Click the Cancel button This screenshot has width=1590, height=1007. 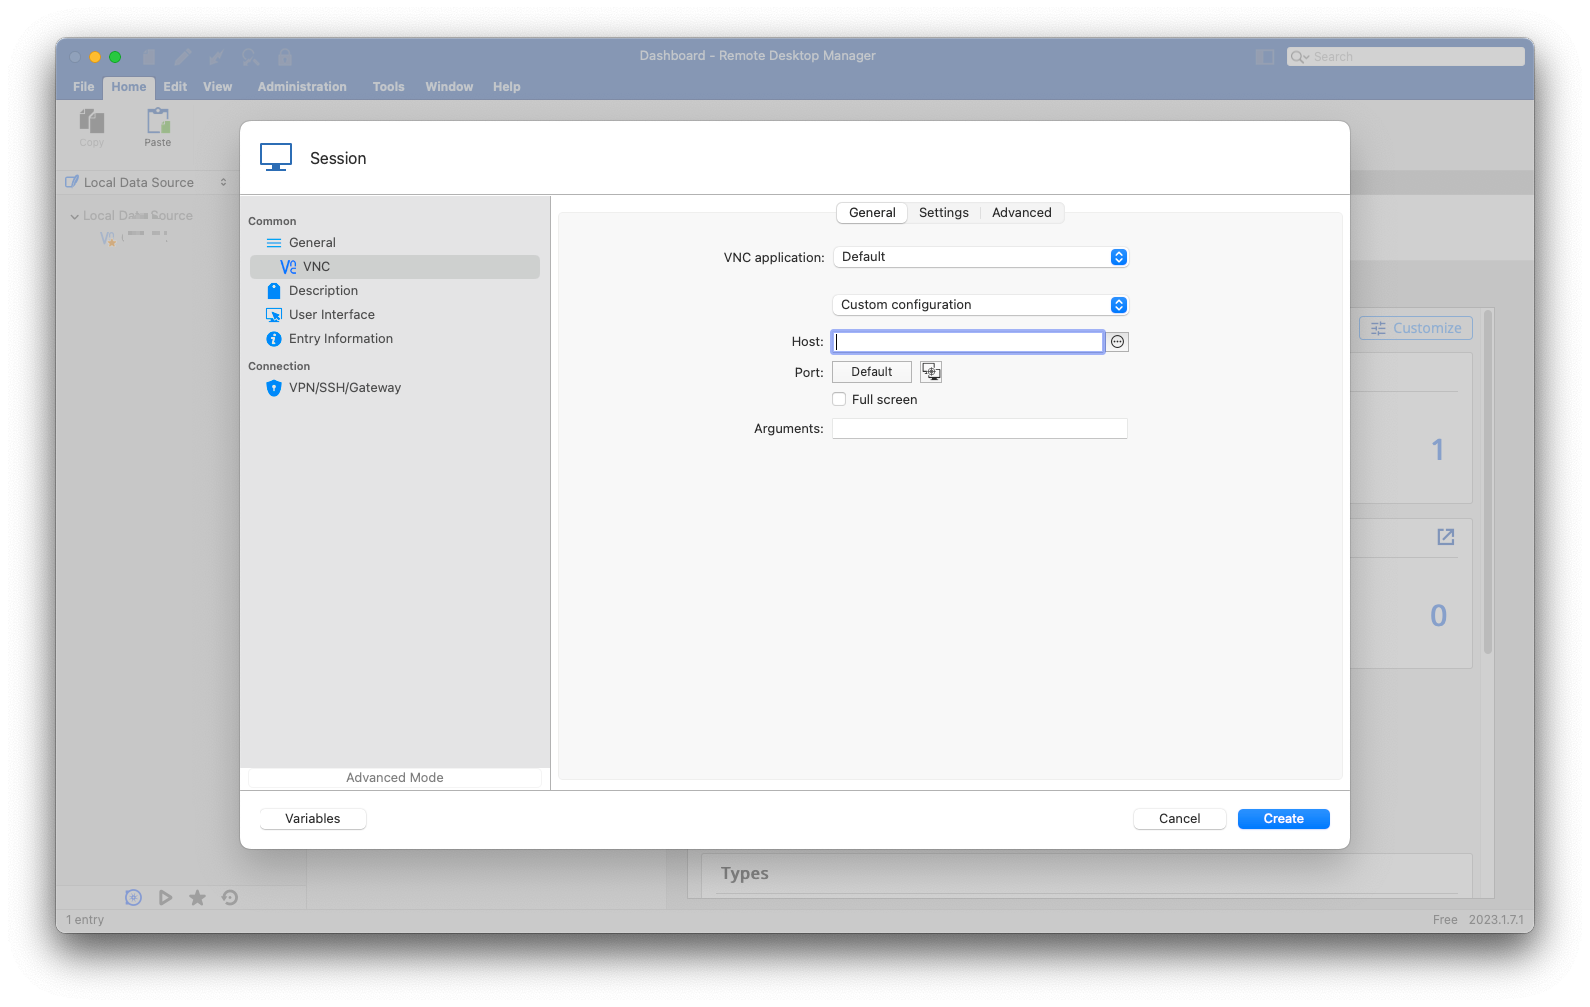click(1180, 819)
